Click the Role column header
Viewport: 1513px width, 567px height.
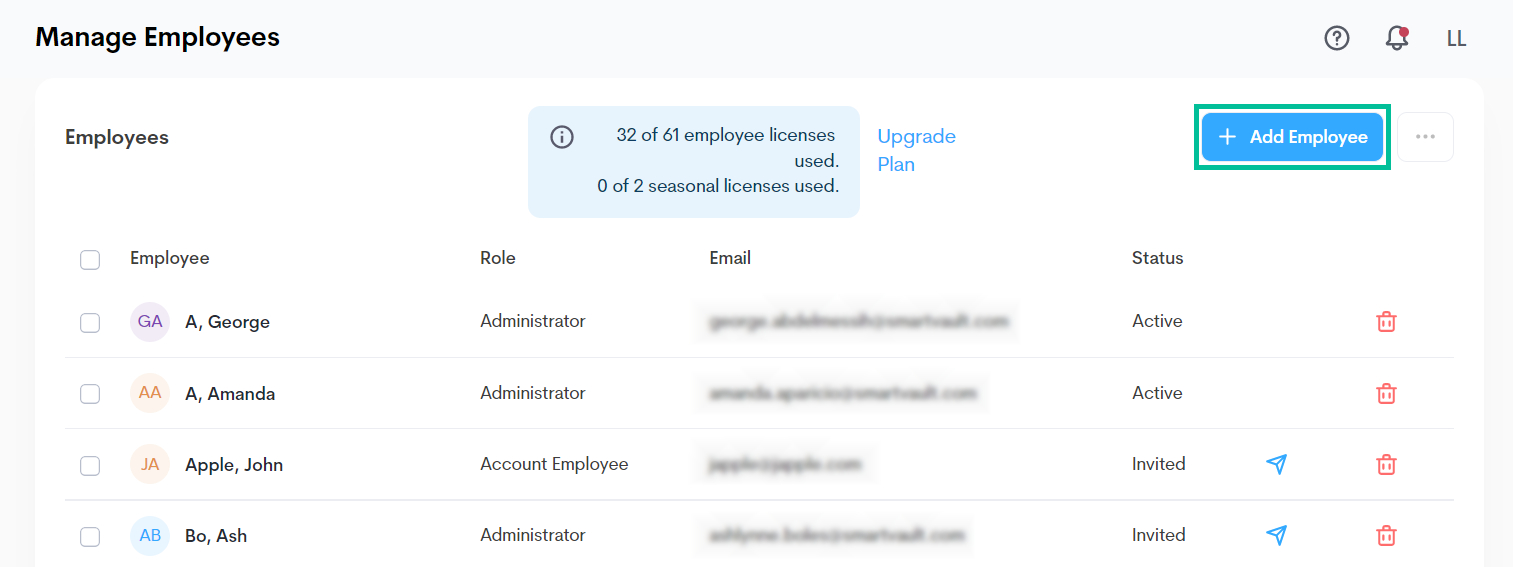498,258
